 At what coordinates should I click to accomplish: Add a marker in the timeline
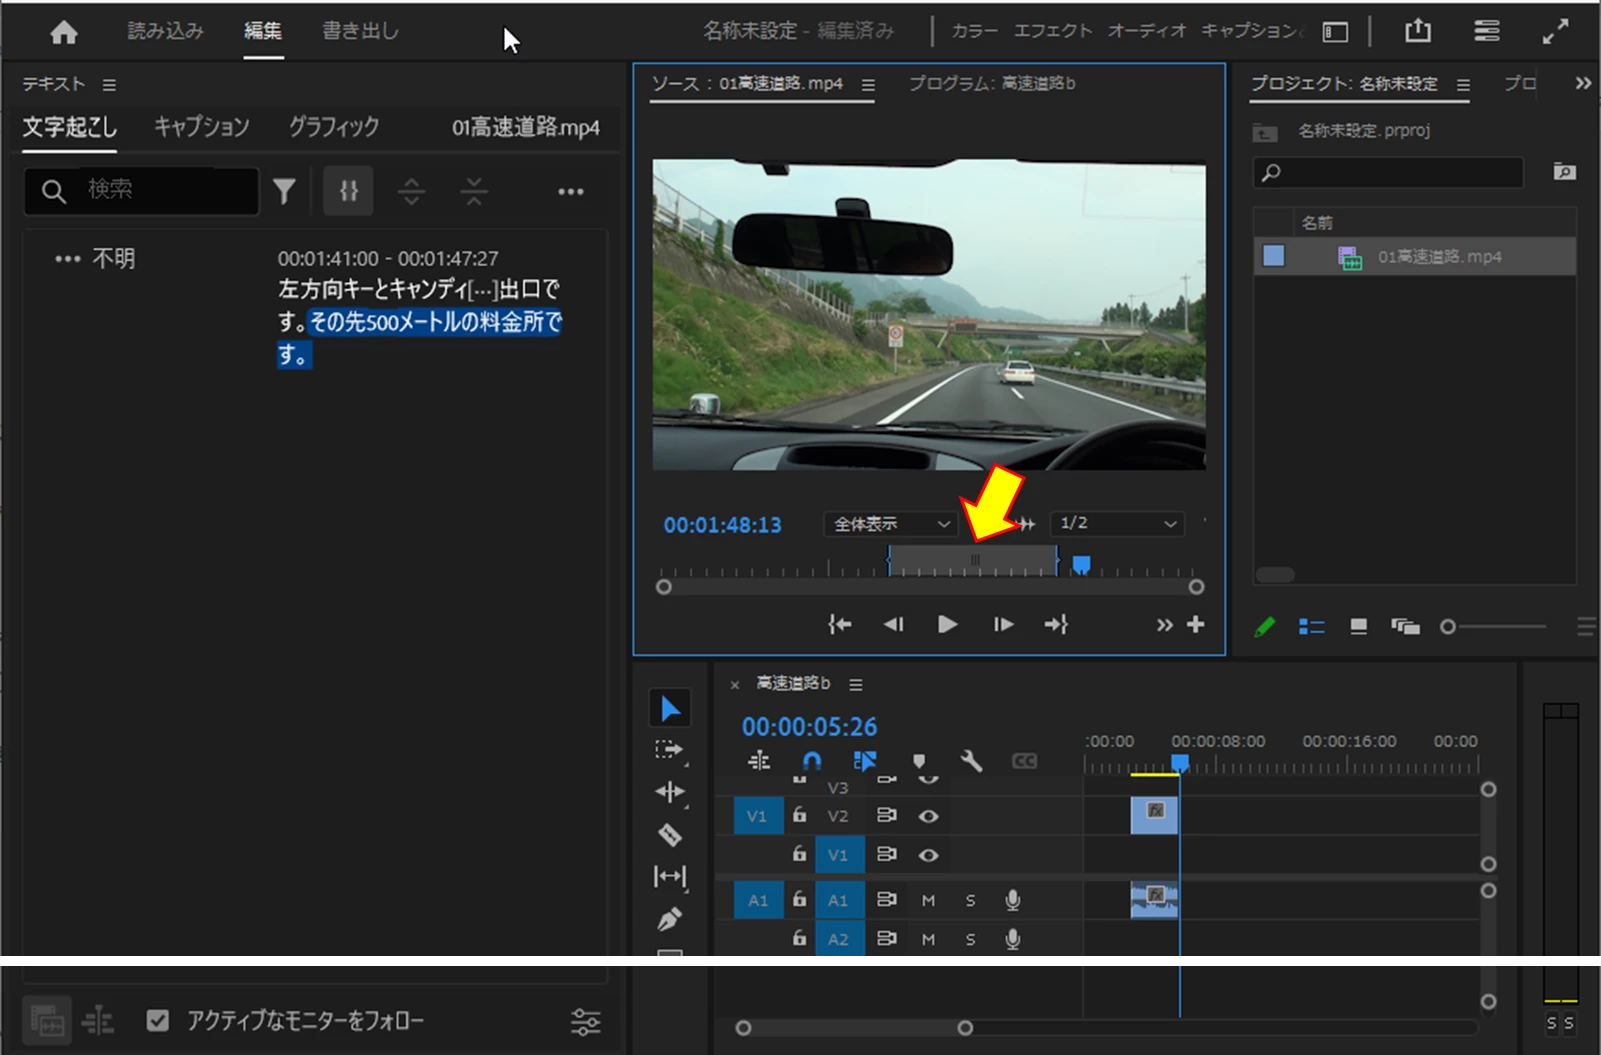[x=919, y=762]
